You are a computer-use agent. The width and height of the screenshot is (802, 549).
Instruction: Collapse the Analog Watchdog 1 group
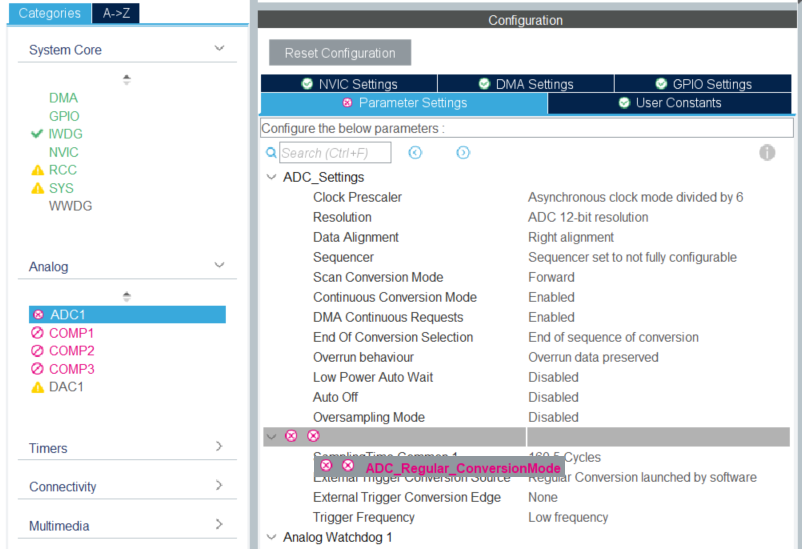pos(271,537)
